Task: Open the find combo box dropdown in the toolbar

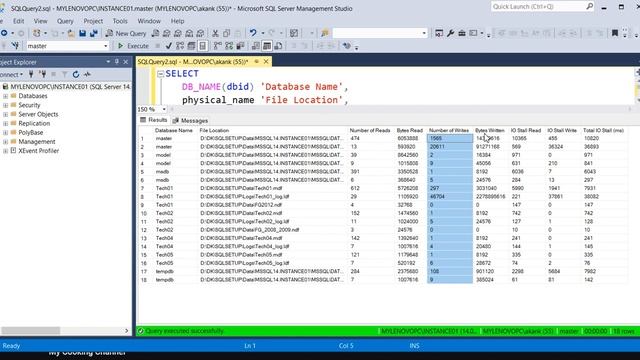Action: (x=424, y=33)
